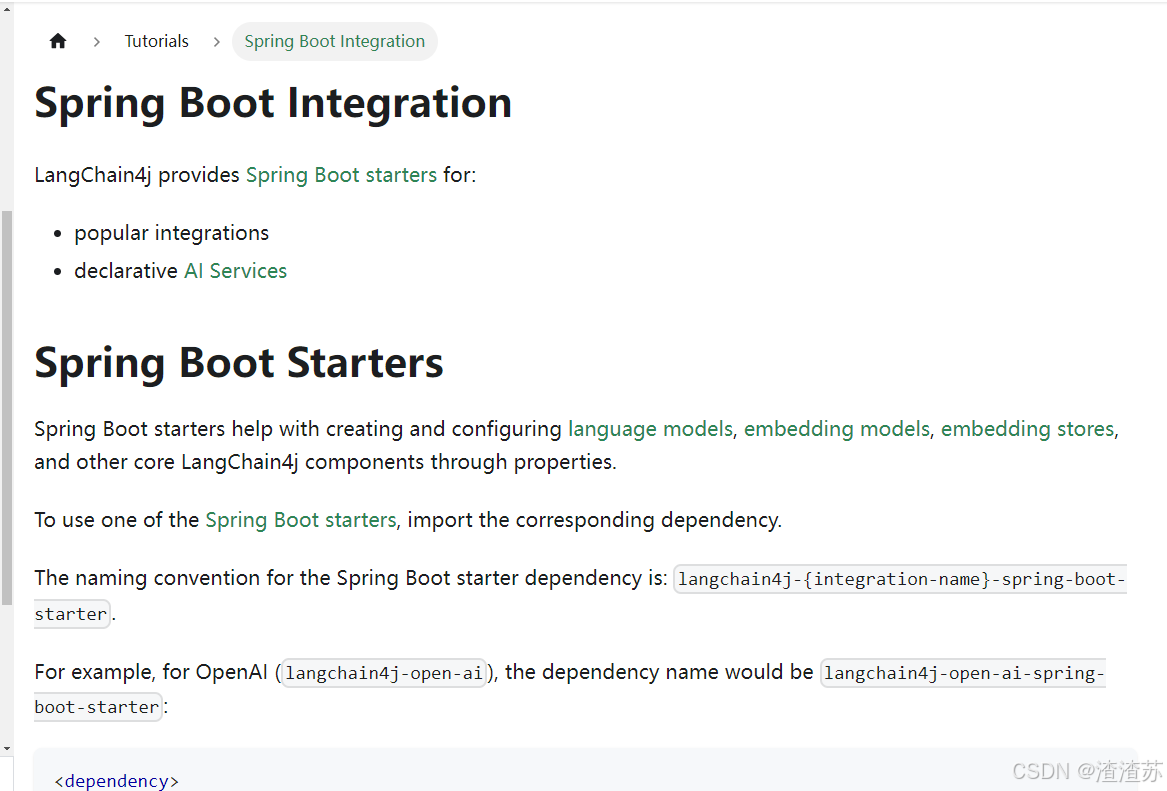This screenshot has height=791, width=1167.
Task: Click the langchain4j-open-ai-spring- code text
Action: (x=964, y=673)
